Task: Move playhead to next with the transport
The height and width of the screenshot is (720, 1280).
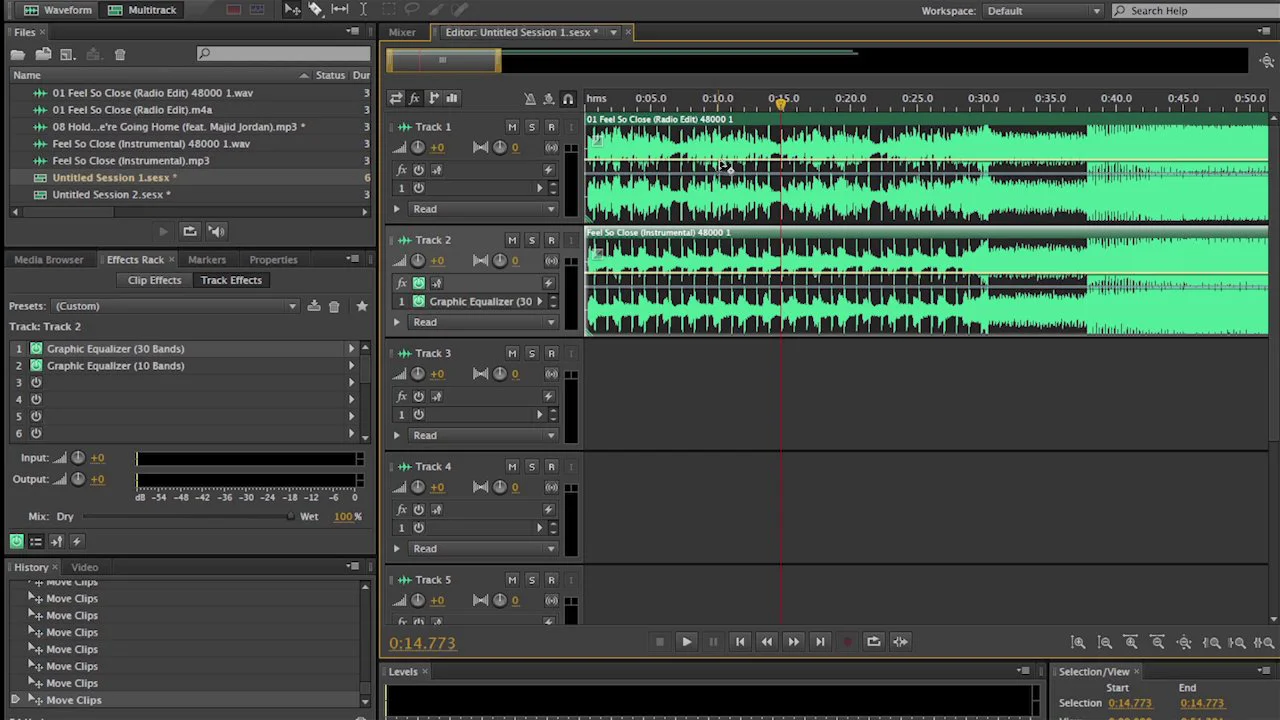Action: tap(820, 642)
